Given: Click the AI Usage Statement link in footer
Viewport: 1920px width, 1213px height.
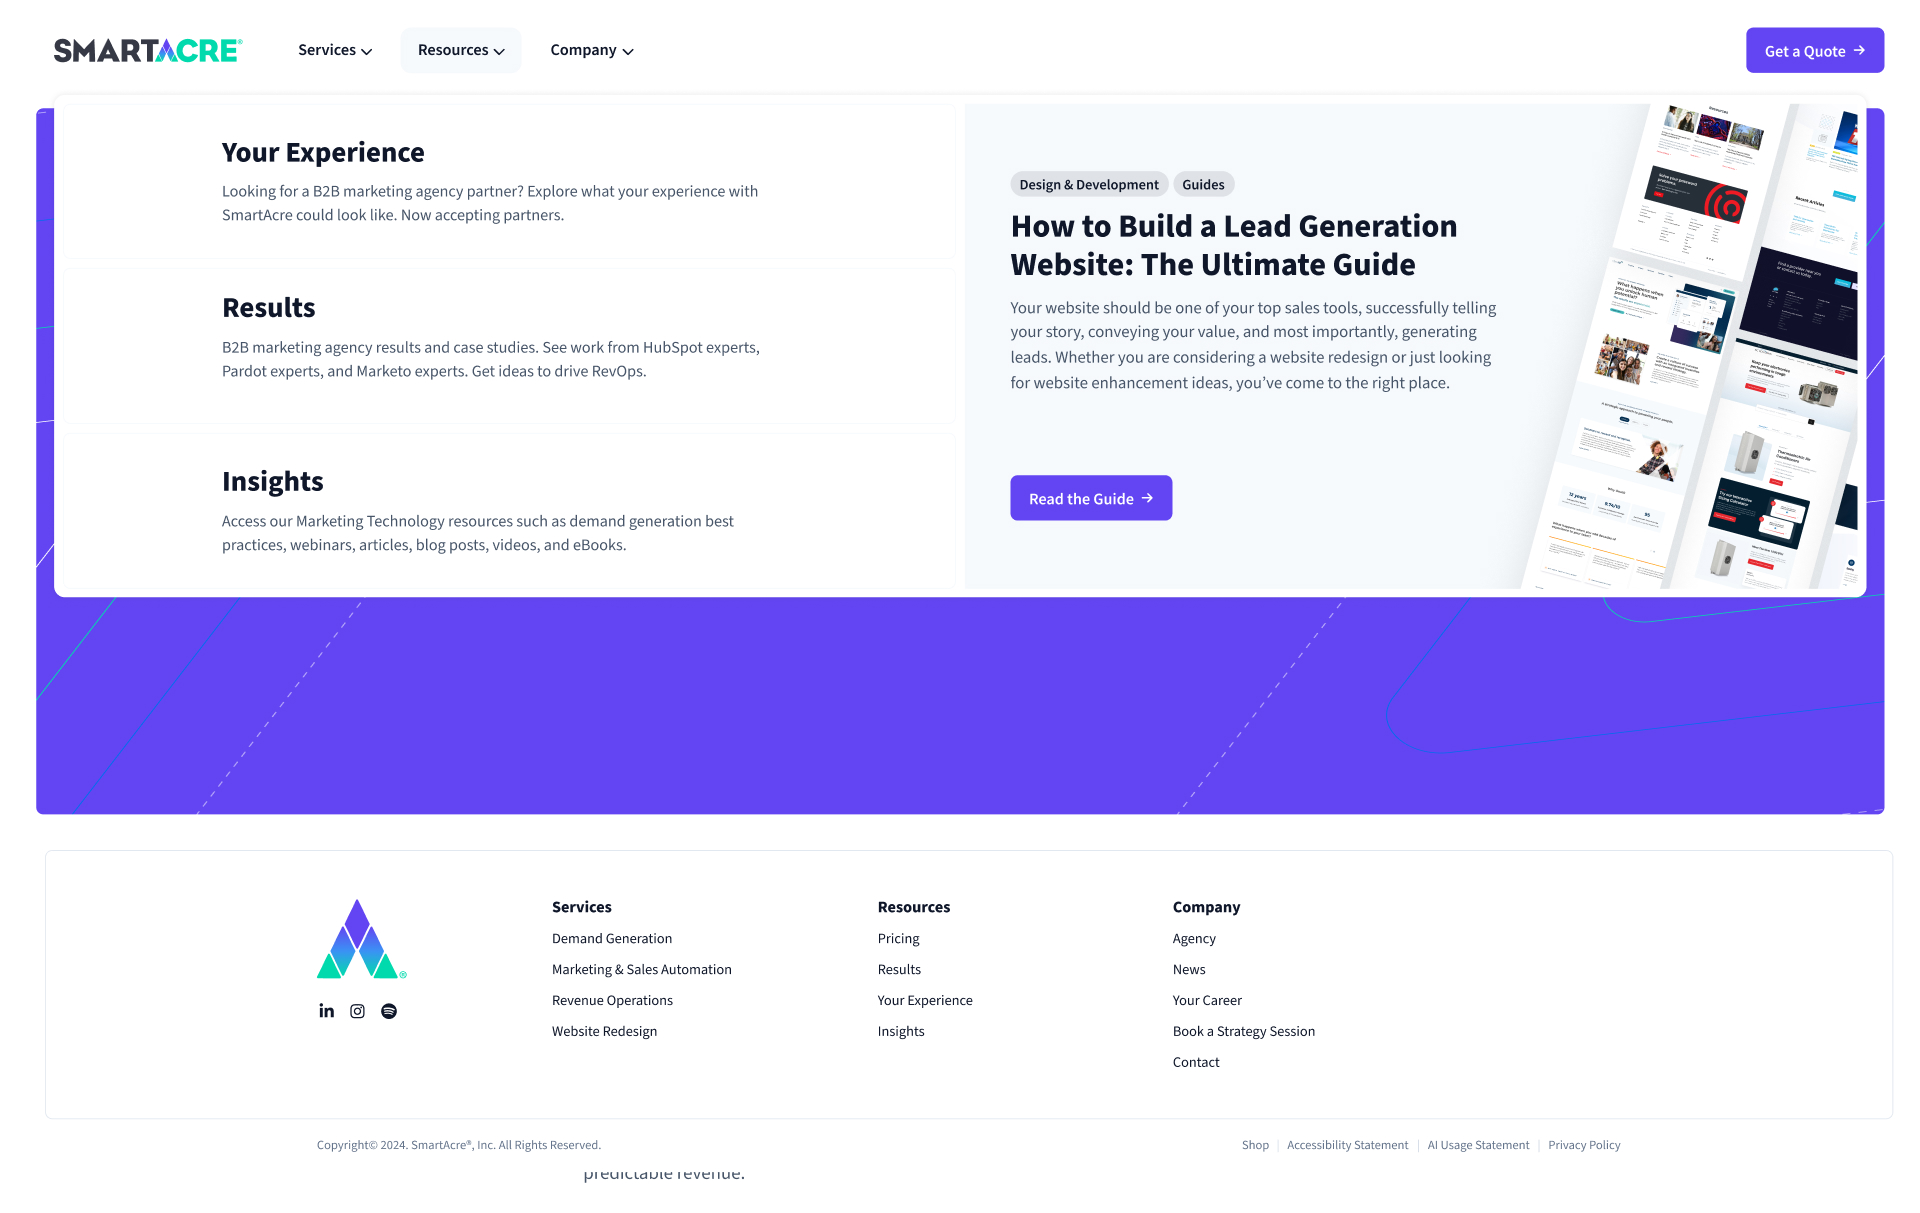Looking at the screenshot, I should pos(1478,1145).
